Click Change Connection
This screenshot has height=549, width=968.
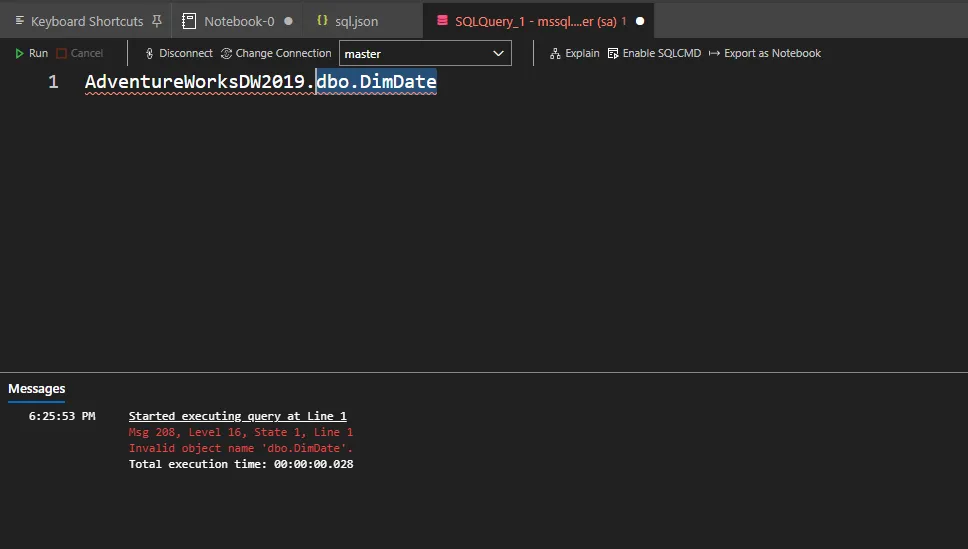pyautogui.click(x=276, y=53)
